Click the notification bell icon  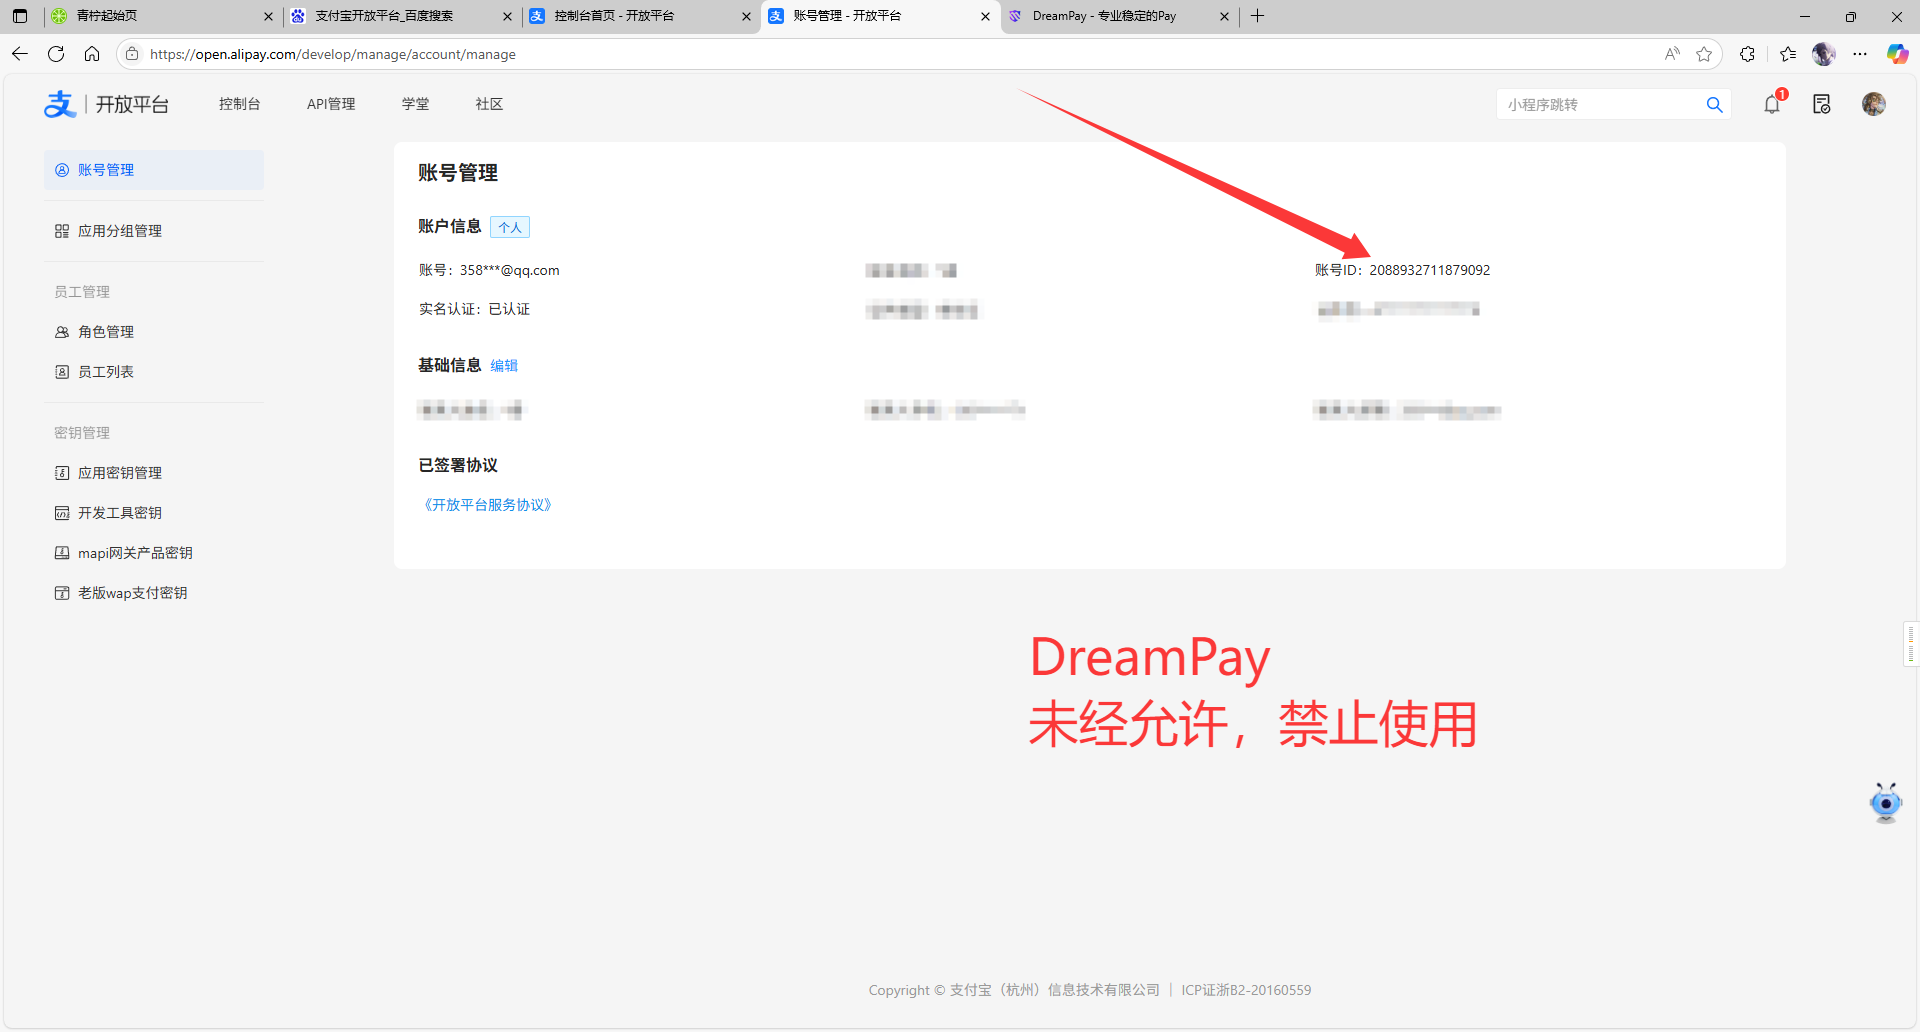[x=1772, y=104]
